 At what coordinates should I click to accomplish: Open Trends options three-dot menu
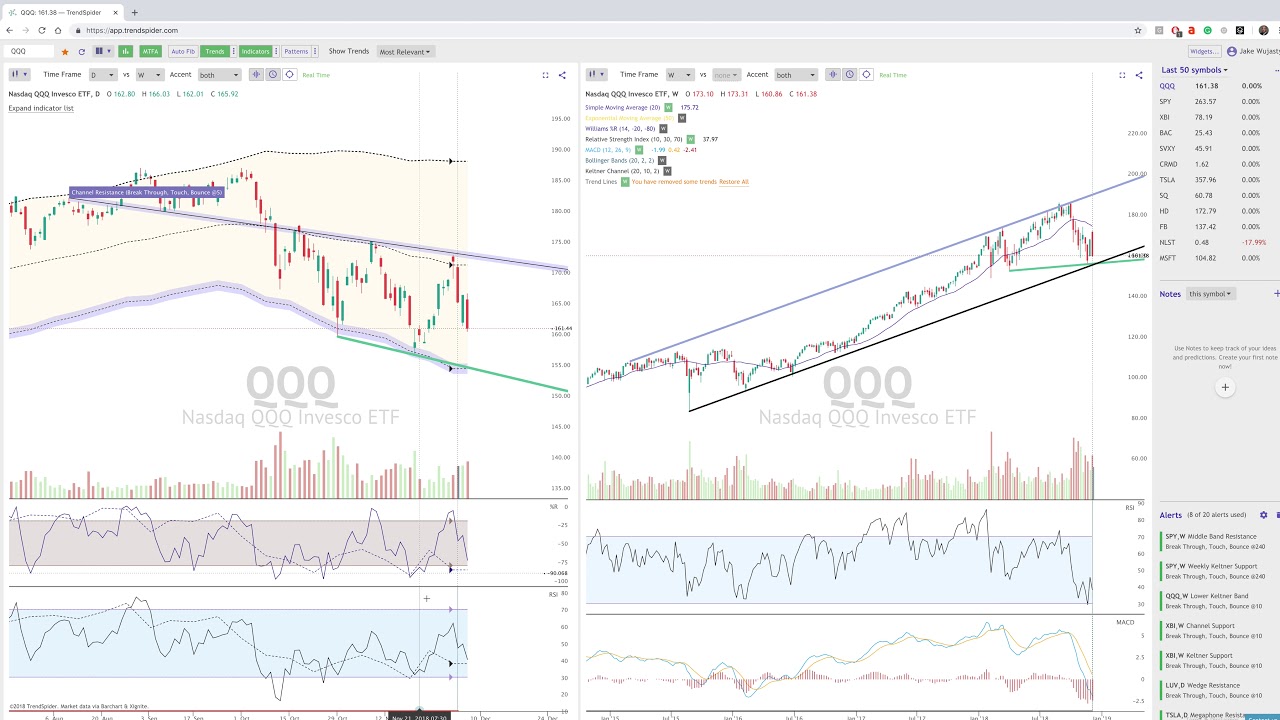click(x=232, y=51)
